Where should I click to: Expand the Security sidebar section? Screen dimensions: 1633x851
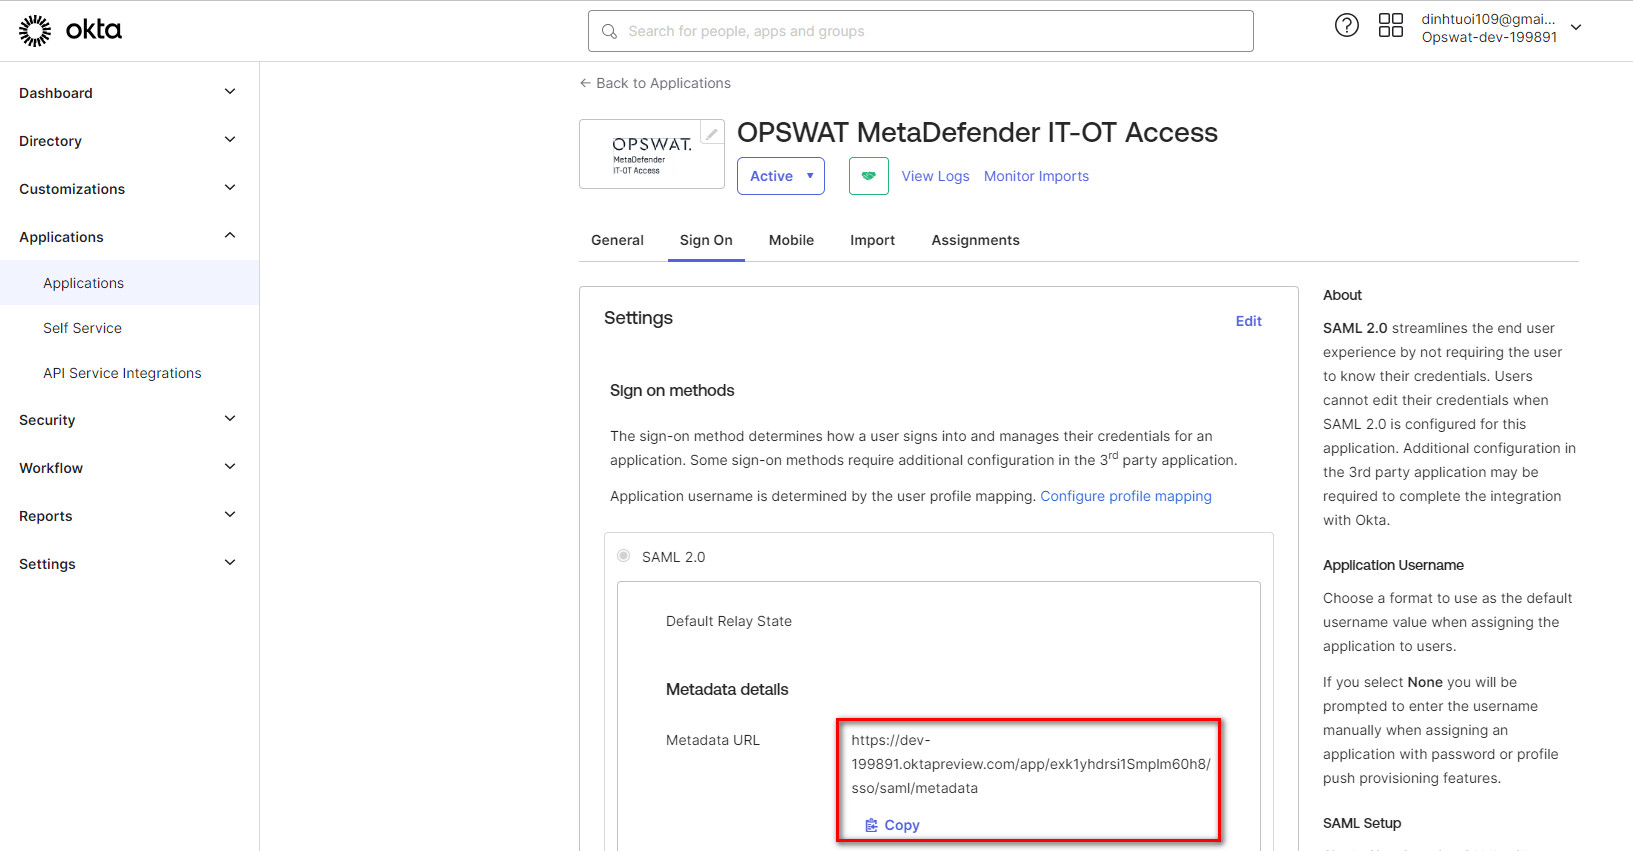[229, 419]
